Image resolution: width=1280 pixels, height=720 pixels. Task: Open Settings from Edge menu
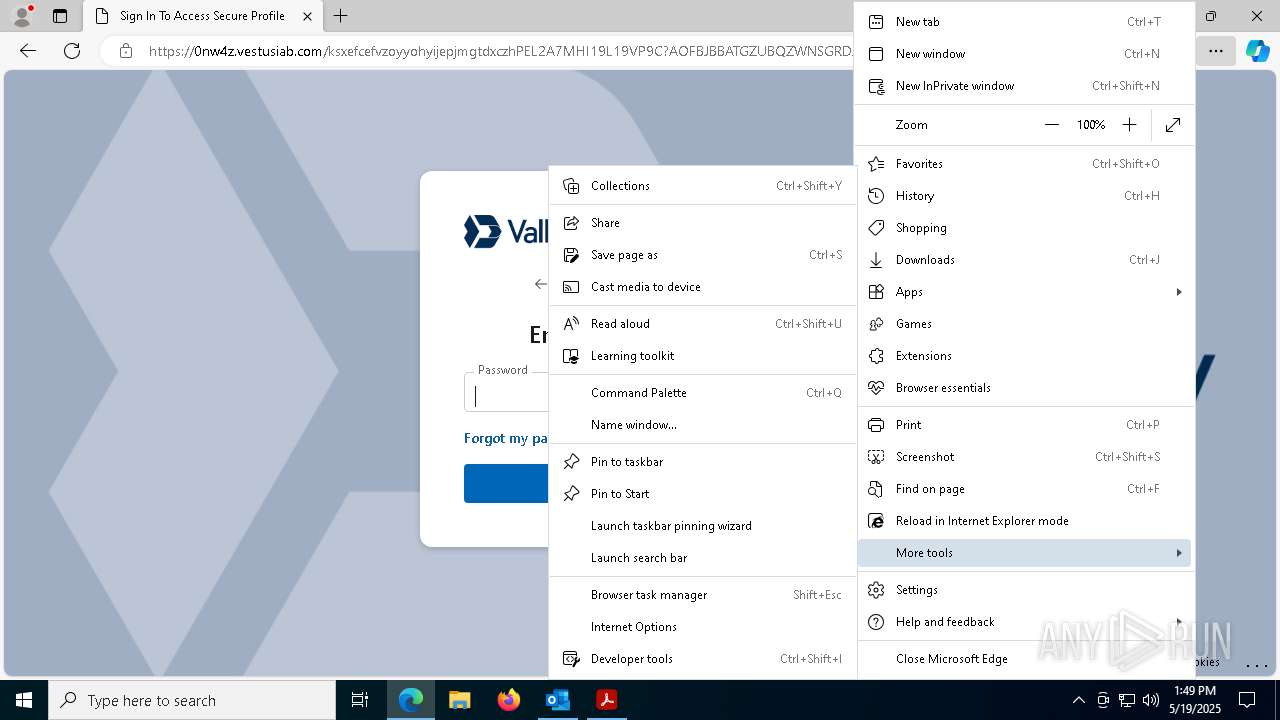pyautogui.click(x=1025, y=590)
